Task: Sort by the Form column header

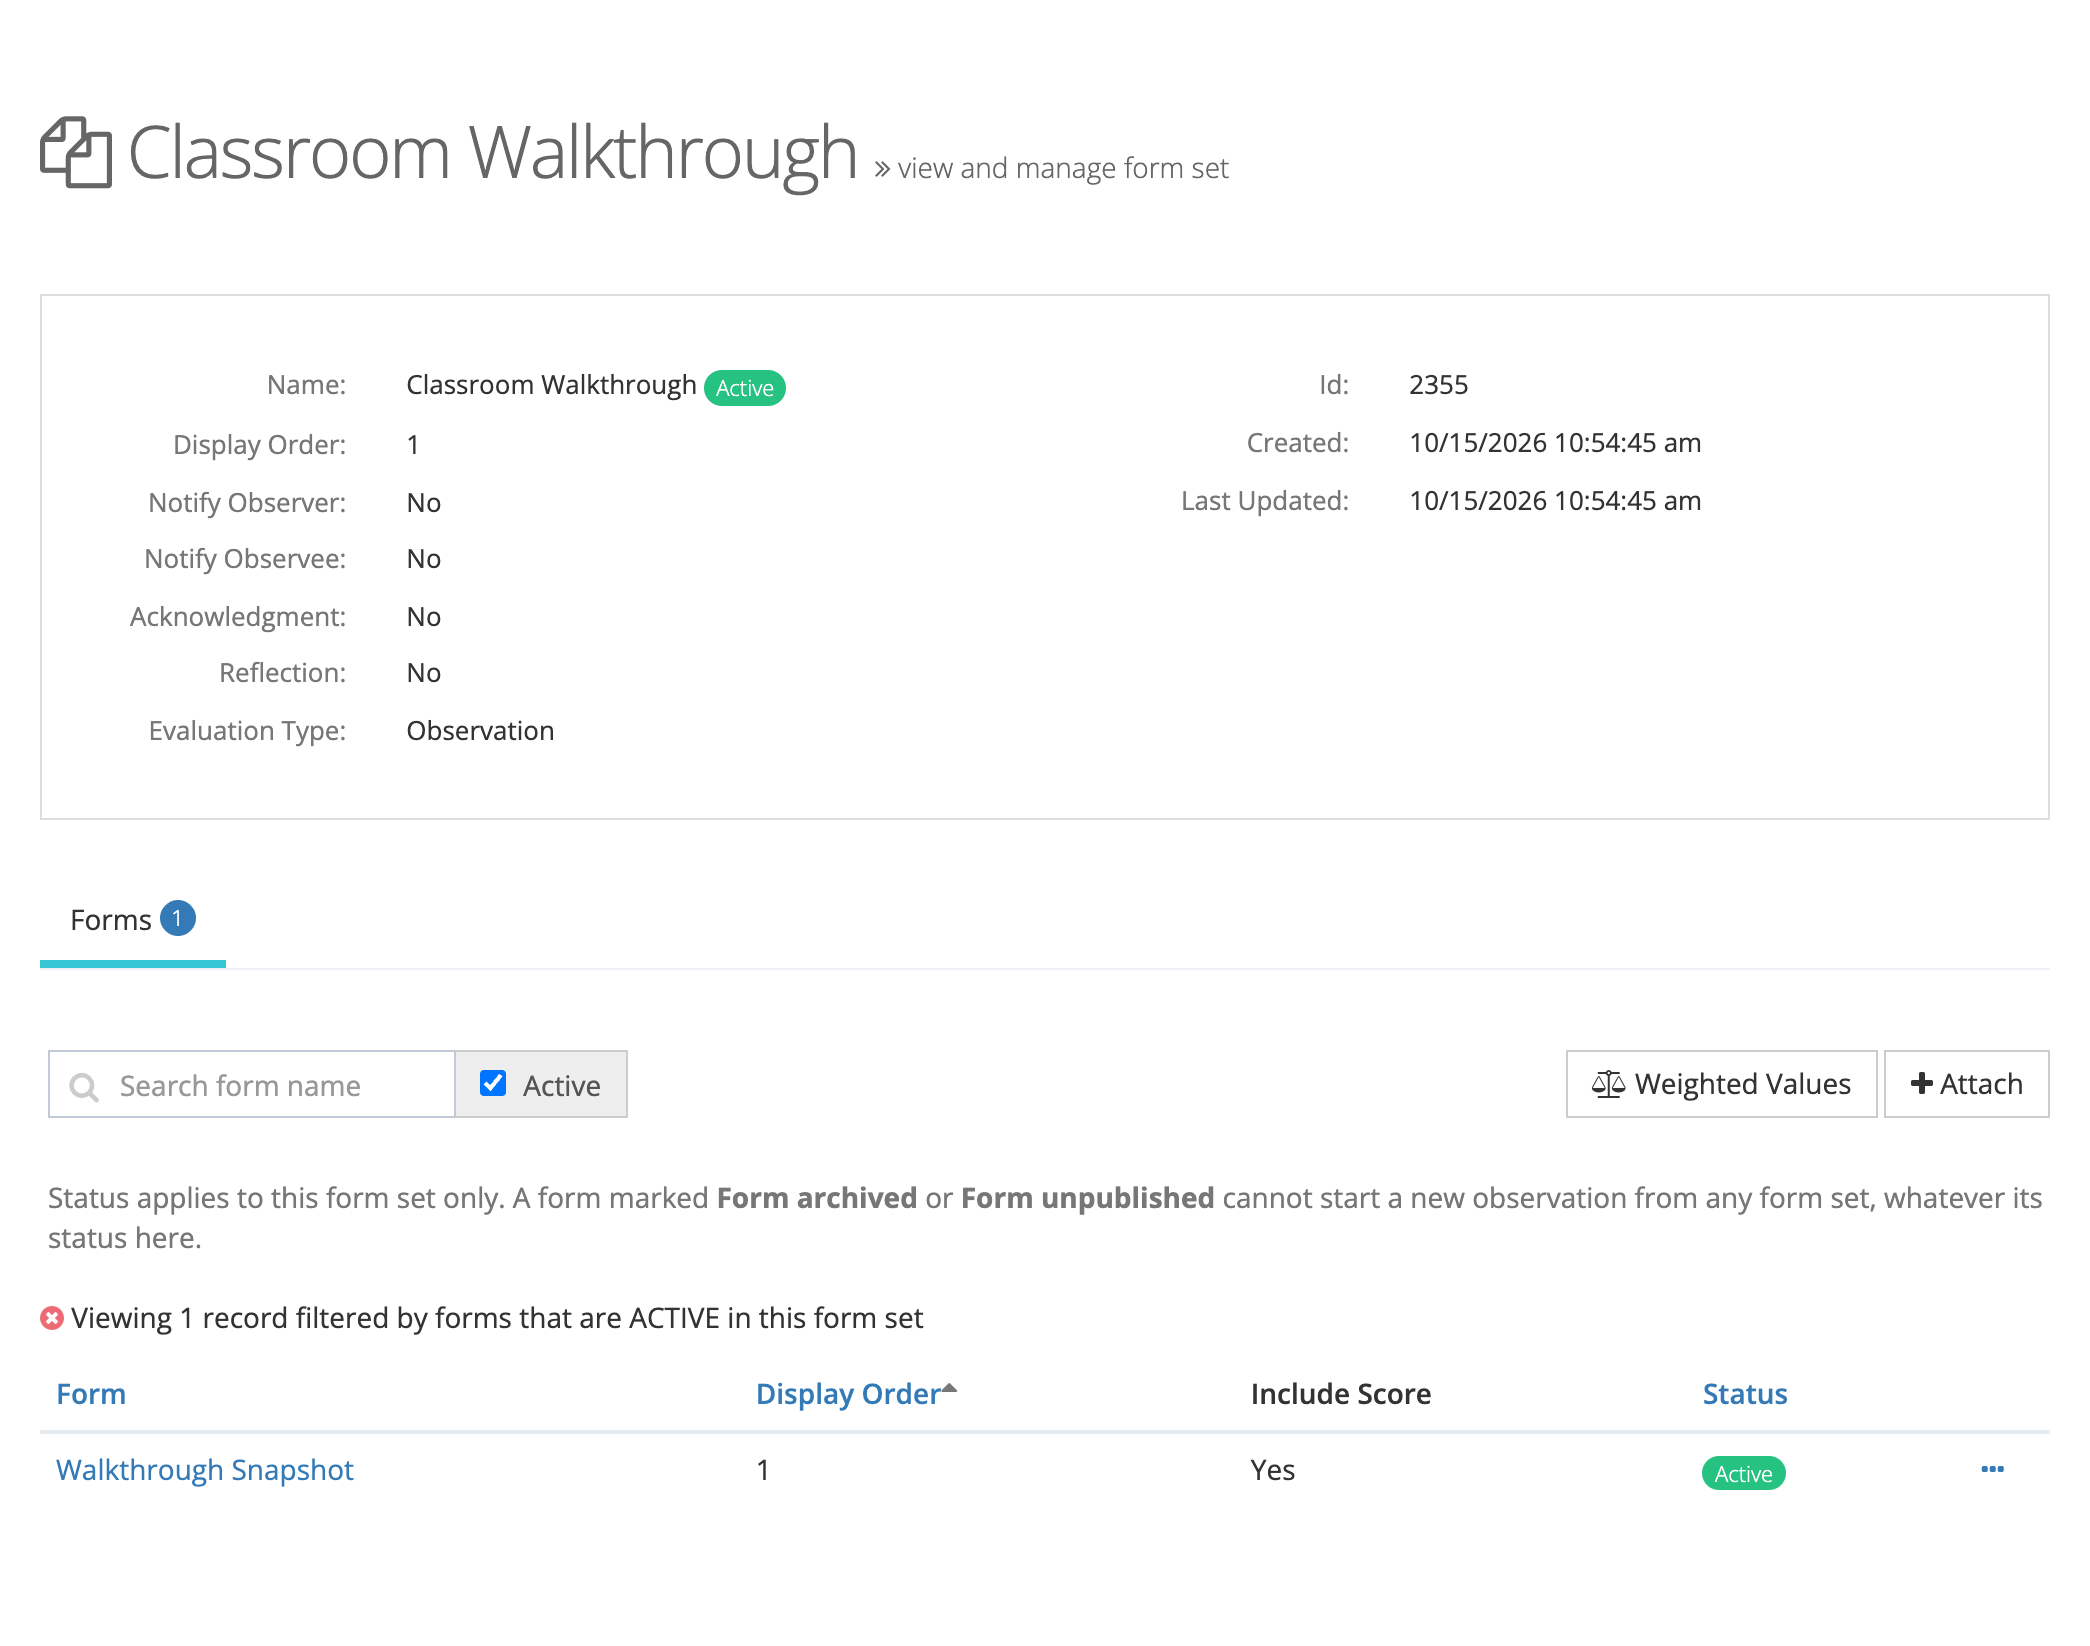Action: point(91,1394)
